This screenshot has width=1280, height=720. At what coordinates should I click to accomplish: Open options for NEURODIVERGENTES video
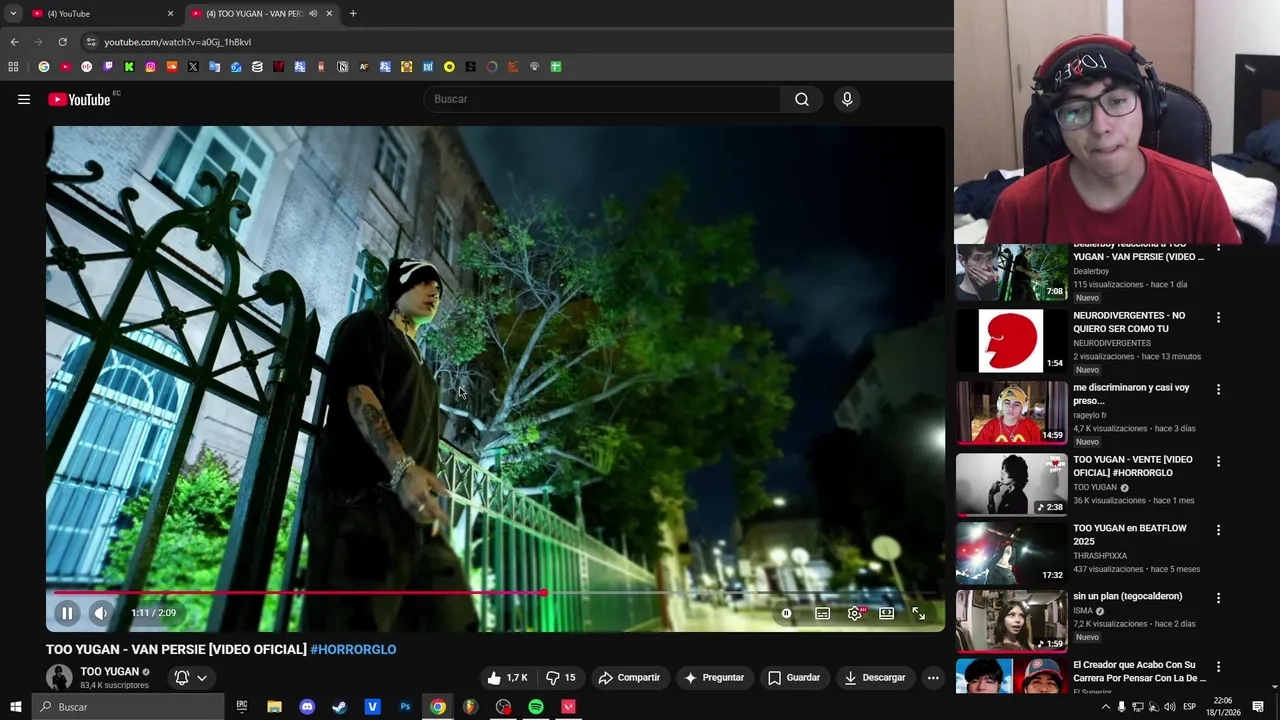1218,317
